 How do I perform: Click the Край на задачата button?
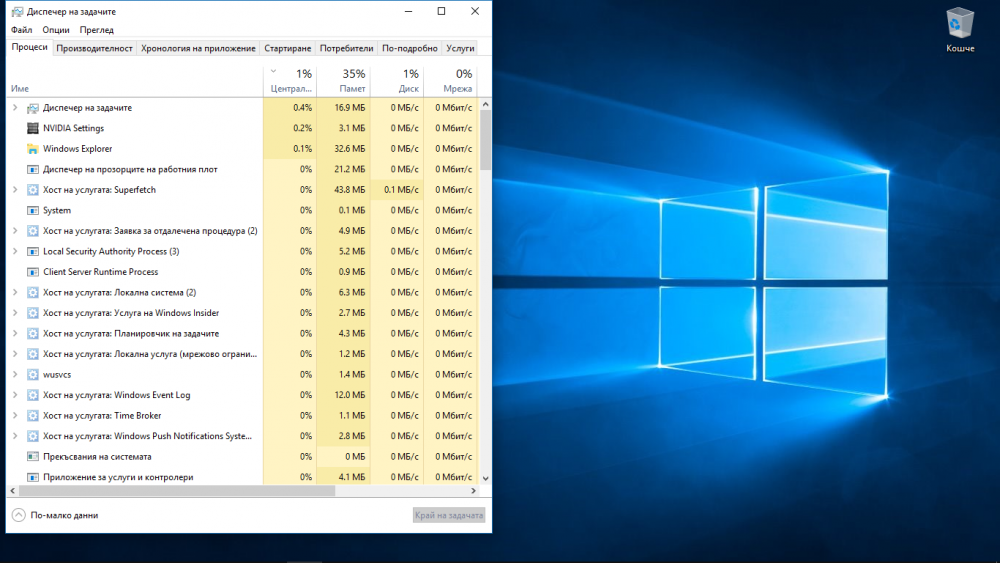click(x=449, y=515)
